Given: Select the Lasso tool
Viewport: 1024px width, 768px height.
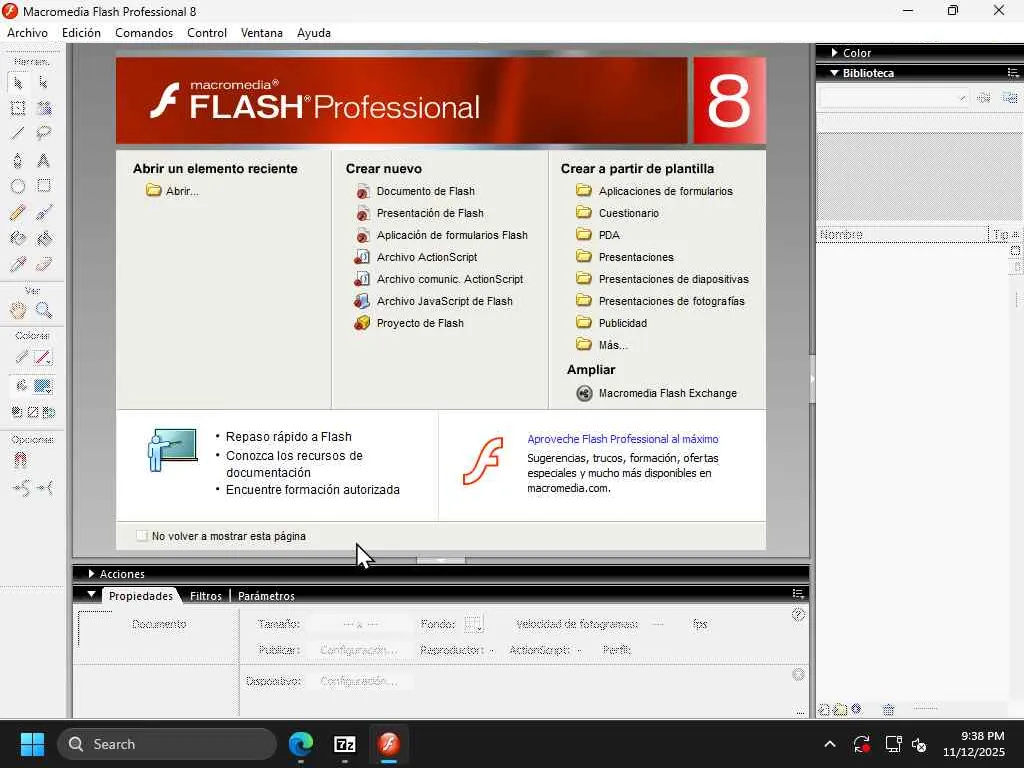Looking at the screenshot, I should click(43, 134).
